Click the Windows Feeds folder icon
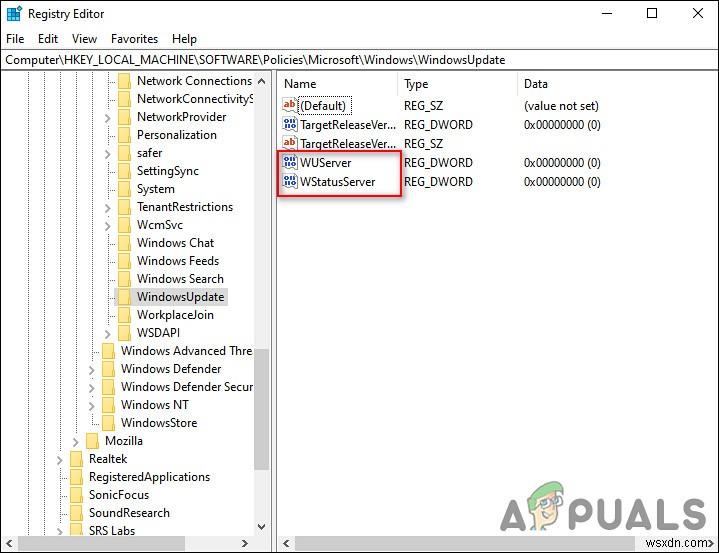This screenshot has height=553, width=719. point(124,261)
